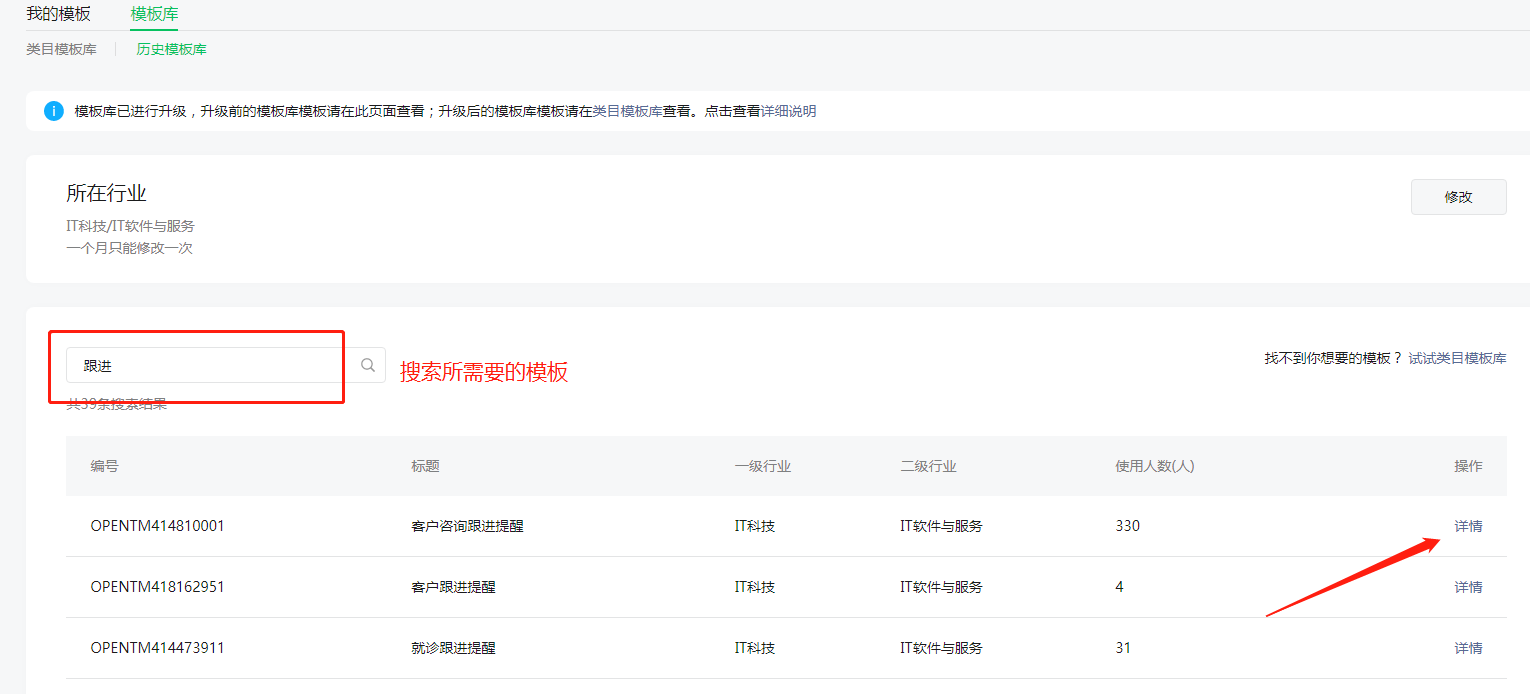This screenshot has height=694, width=1530.
Task: View 详情 for 客户咨询跟进提醒 template
Action: coord(1467,525)
